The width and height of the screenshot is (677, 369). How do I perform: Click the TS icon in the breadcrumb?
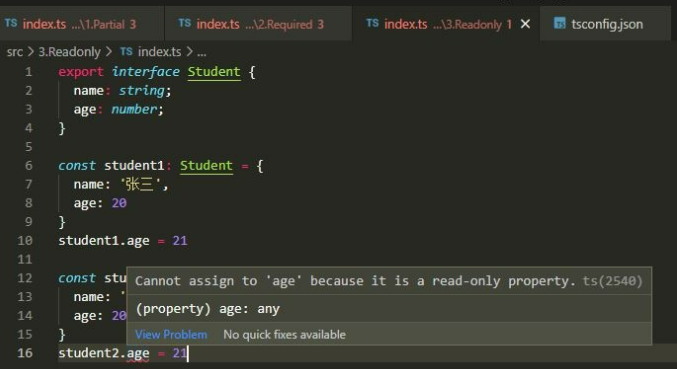pos(126,52)
